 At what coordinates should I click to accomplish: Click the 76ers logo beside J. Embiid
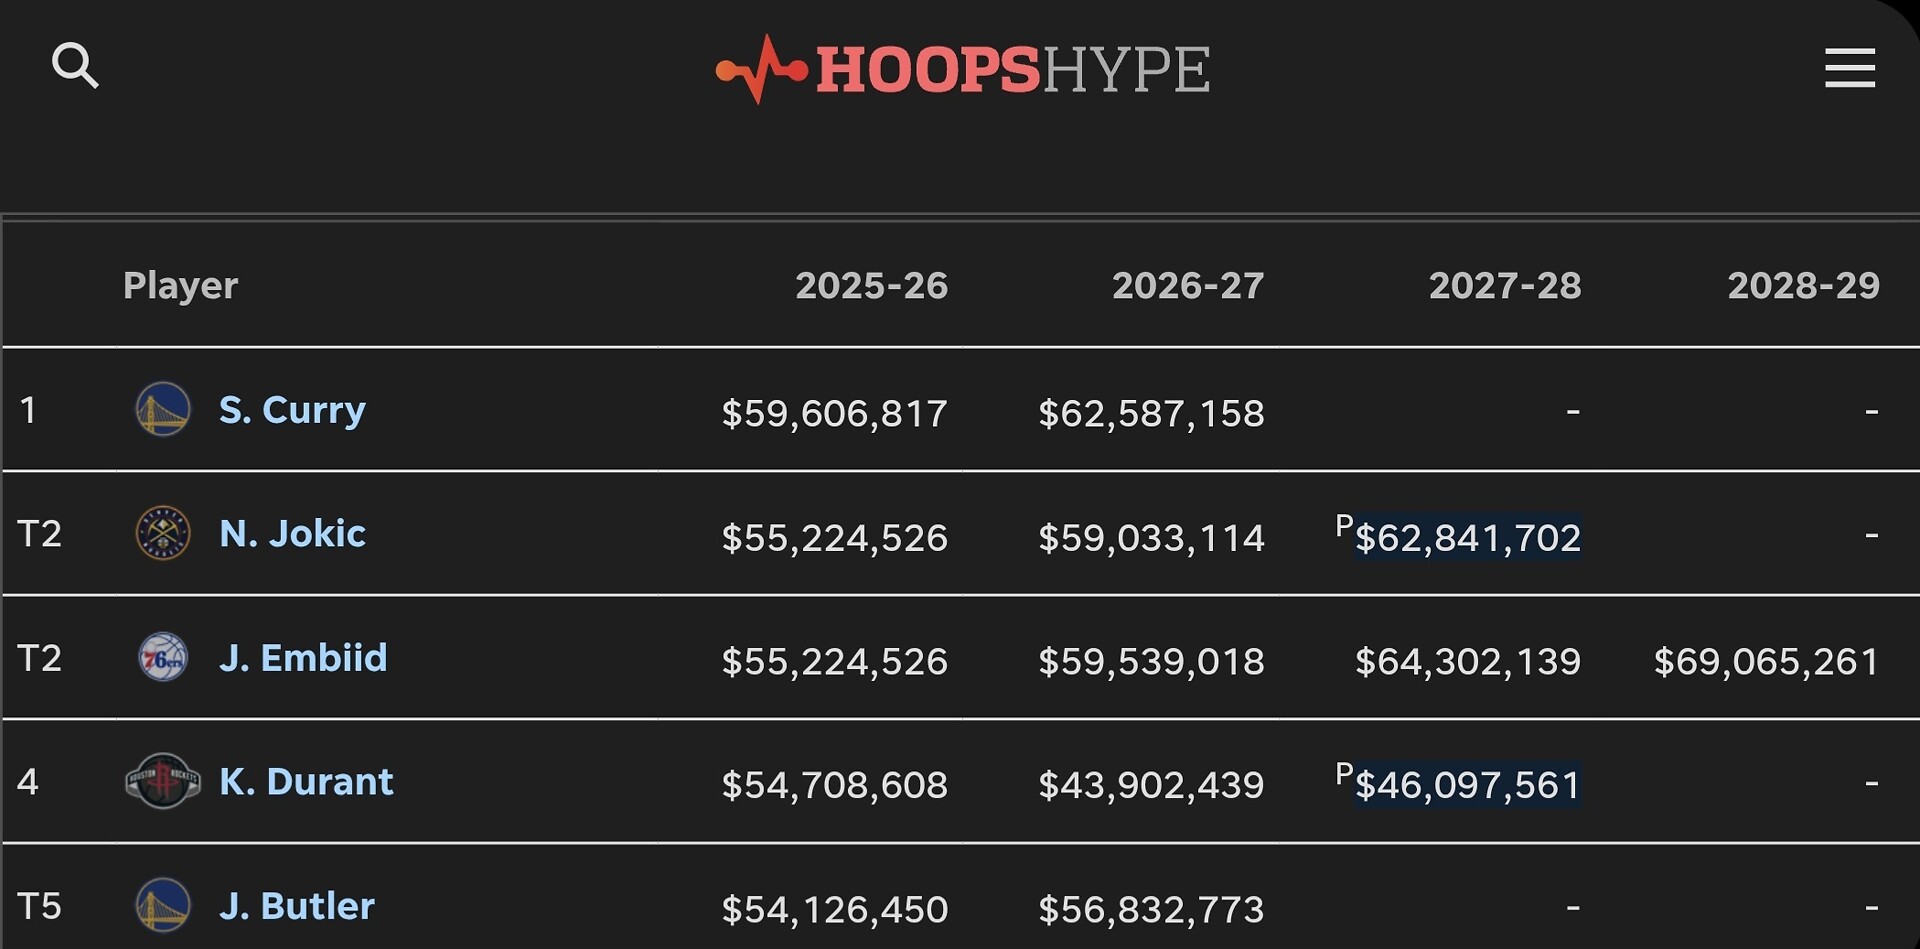coord(163,657)
